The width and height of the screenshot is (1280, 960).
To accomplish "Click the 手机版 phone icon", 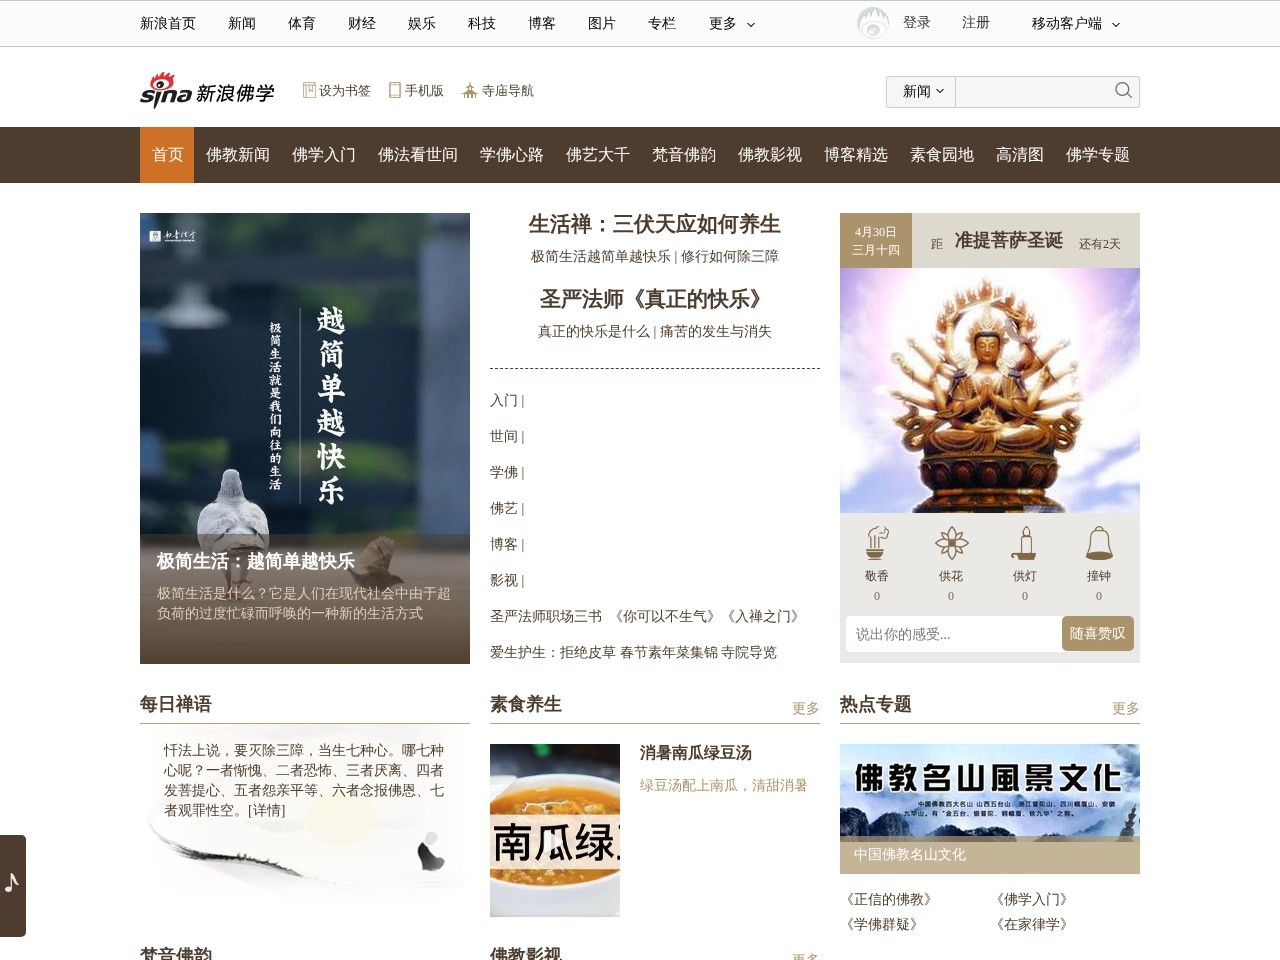I will [x=395, y=90].
